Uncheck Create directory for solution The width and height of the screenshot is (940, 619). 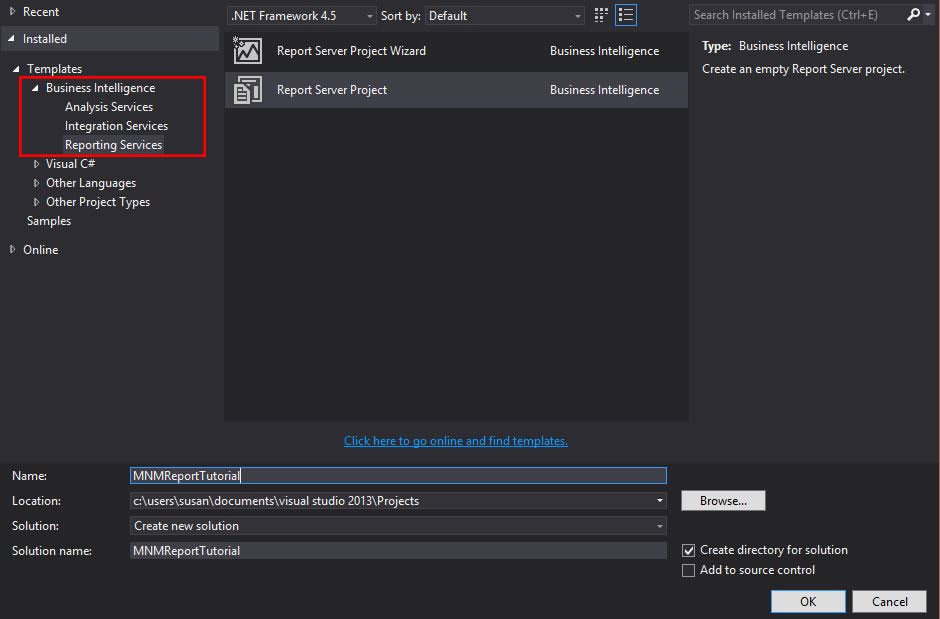[x=688, y=549]
